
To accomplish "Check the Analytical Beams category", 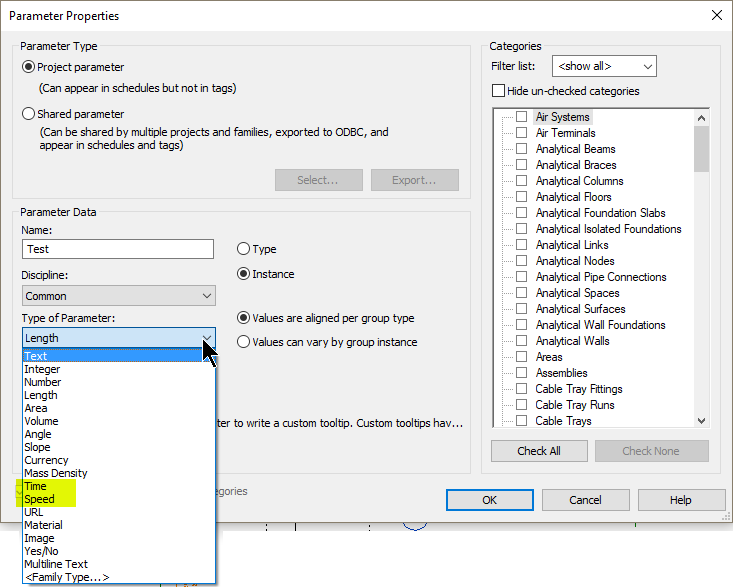I will (x=521, y=149).
